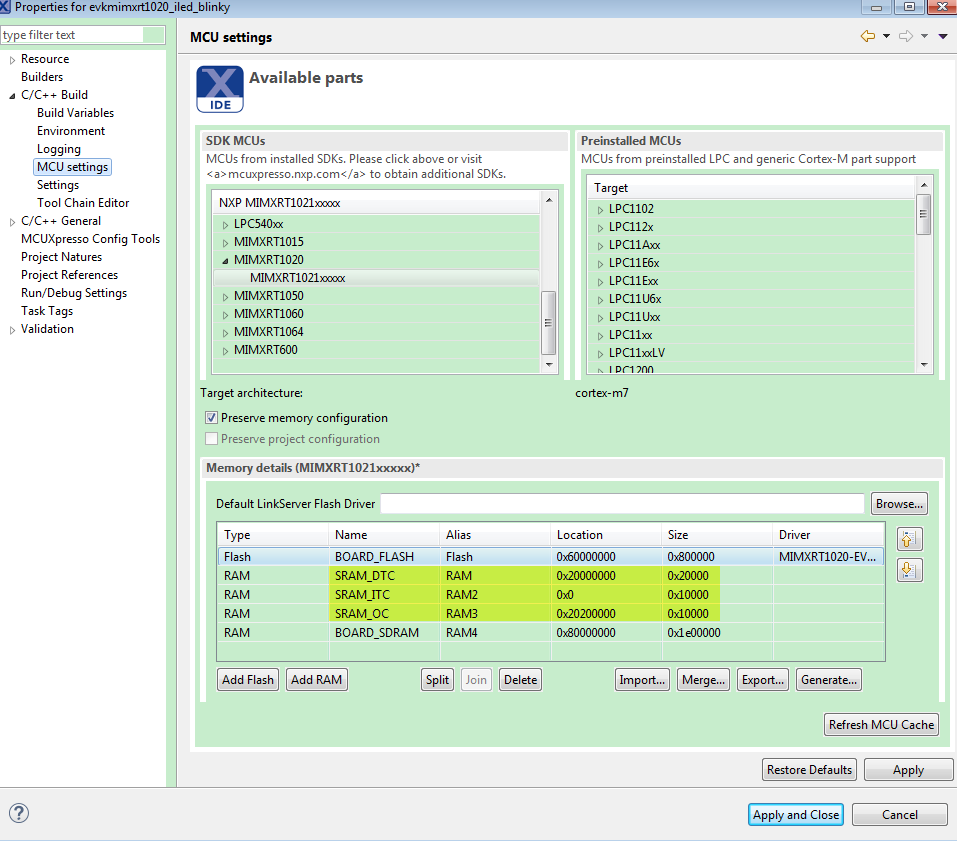Click Default LinkServer Flash Driver field

click(x=622, y=504)
